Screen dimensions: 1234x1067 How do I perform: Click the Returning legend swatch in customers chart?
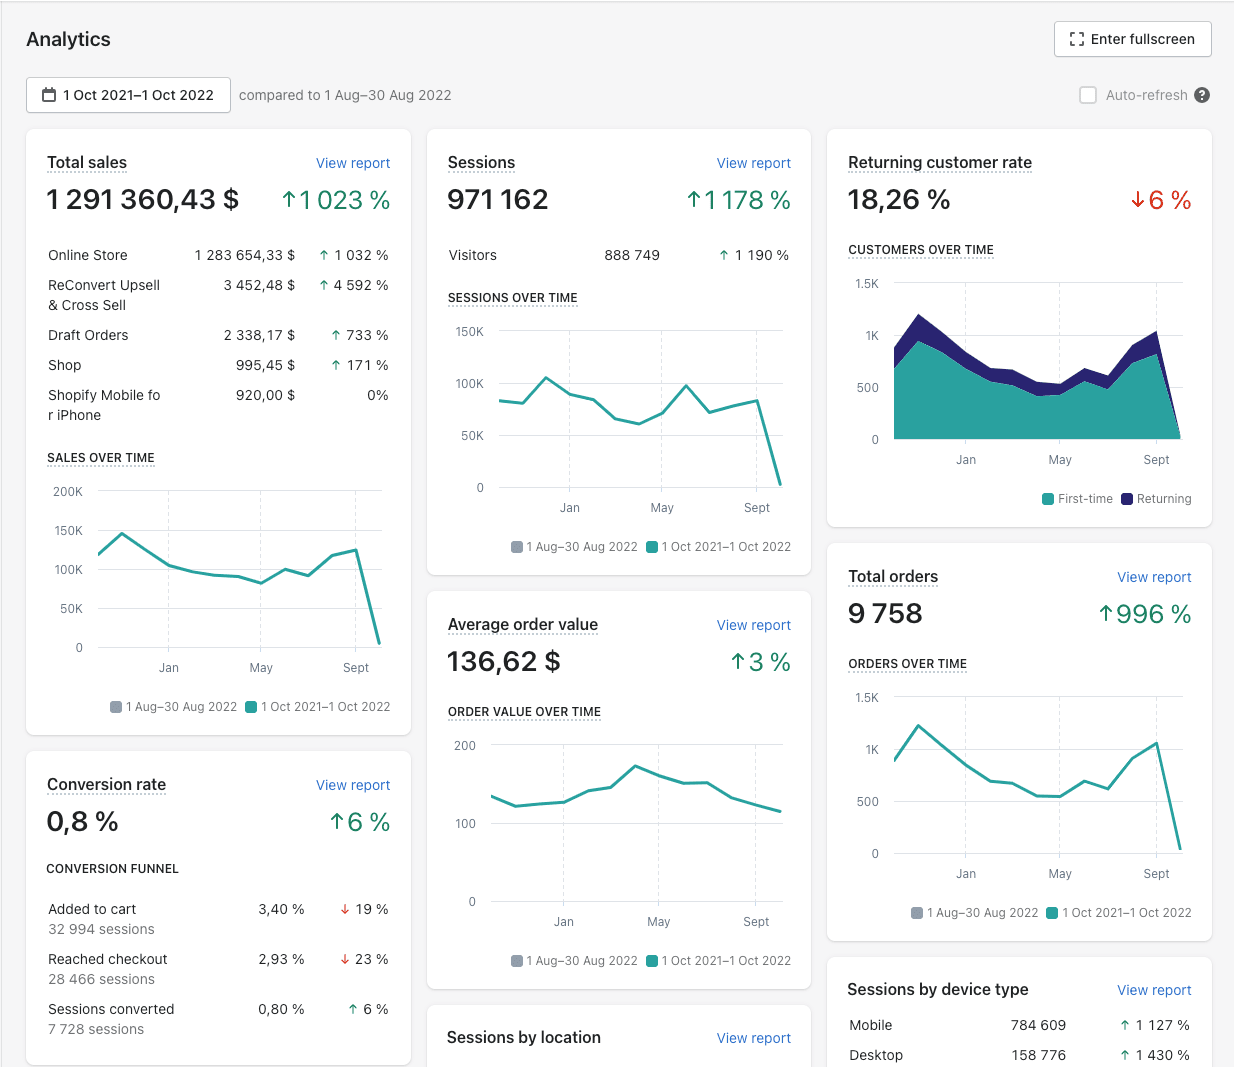click(x=1127, y=499)
